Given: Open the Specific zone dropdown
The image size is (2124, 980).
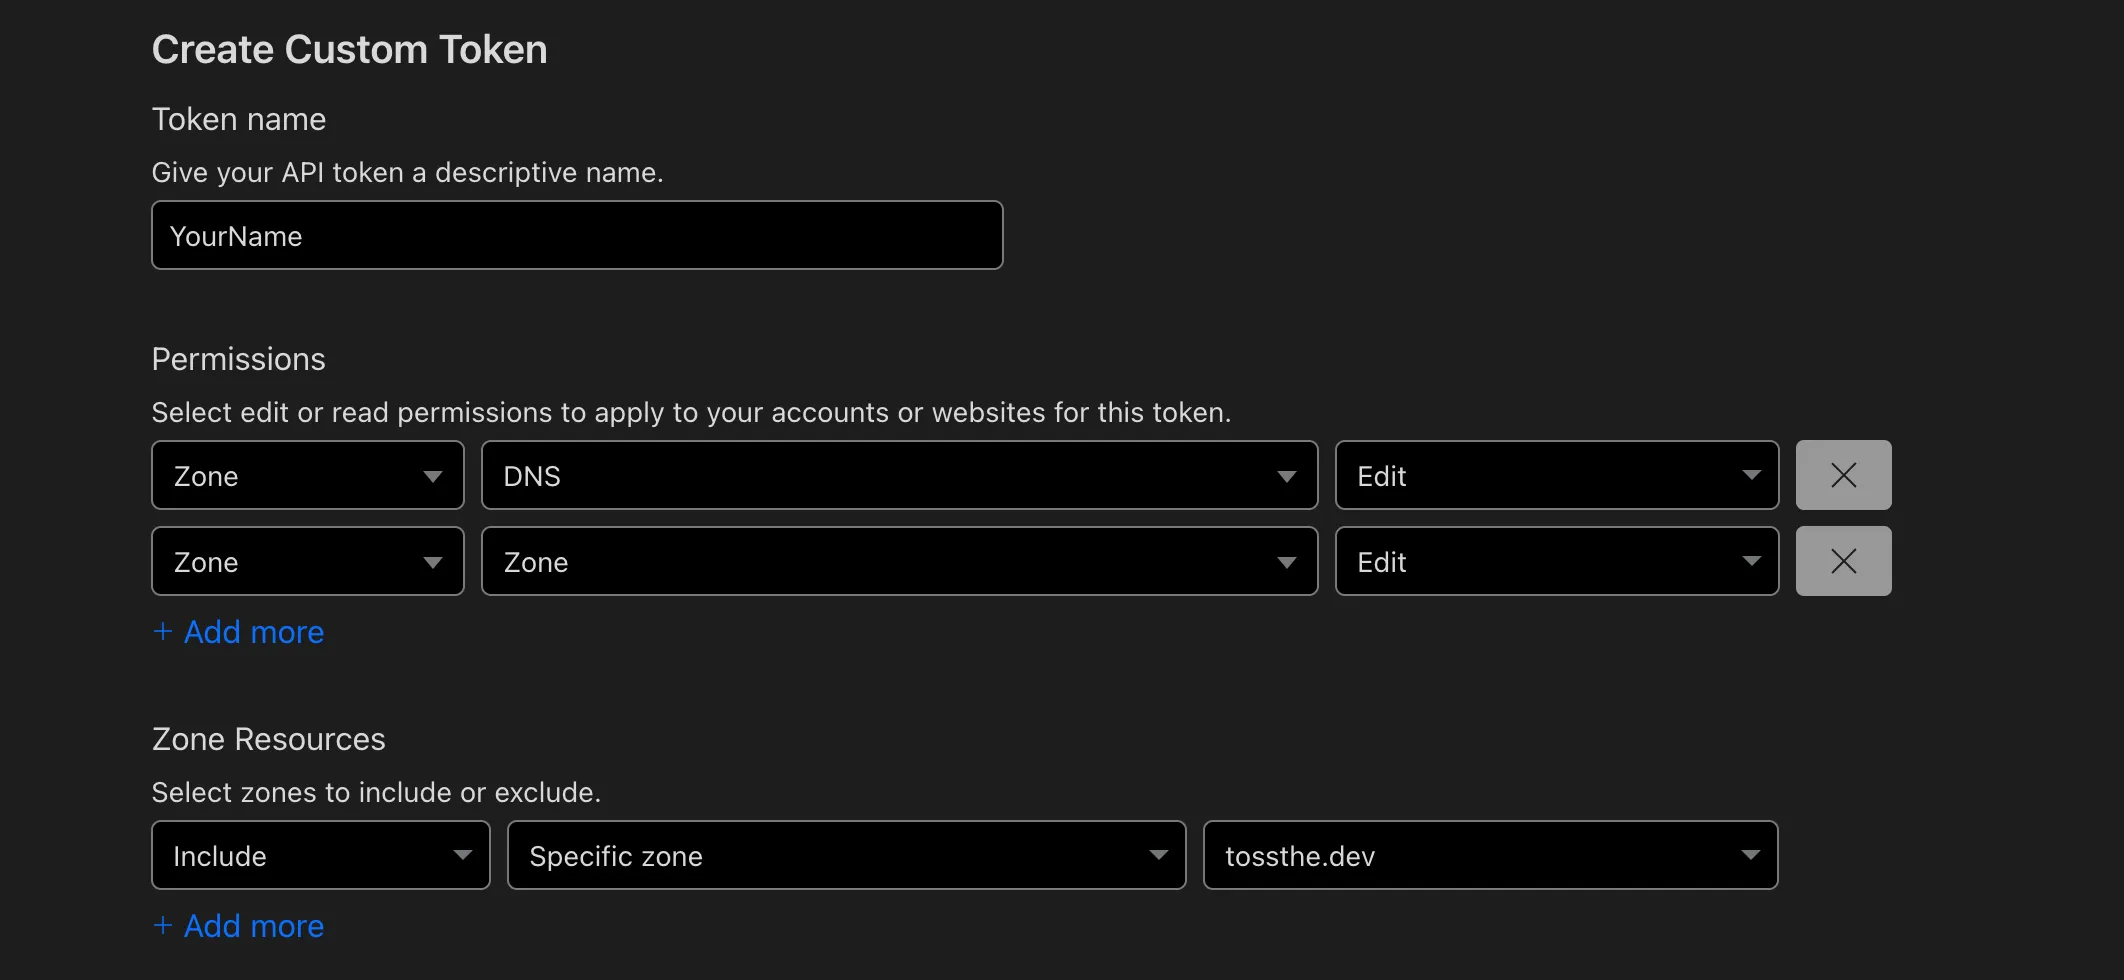Looking at the screenshot, I should tap(845, 855).
